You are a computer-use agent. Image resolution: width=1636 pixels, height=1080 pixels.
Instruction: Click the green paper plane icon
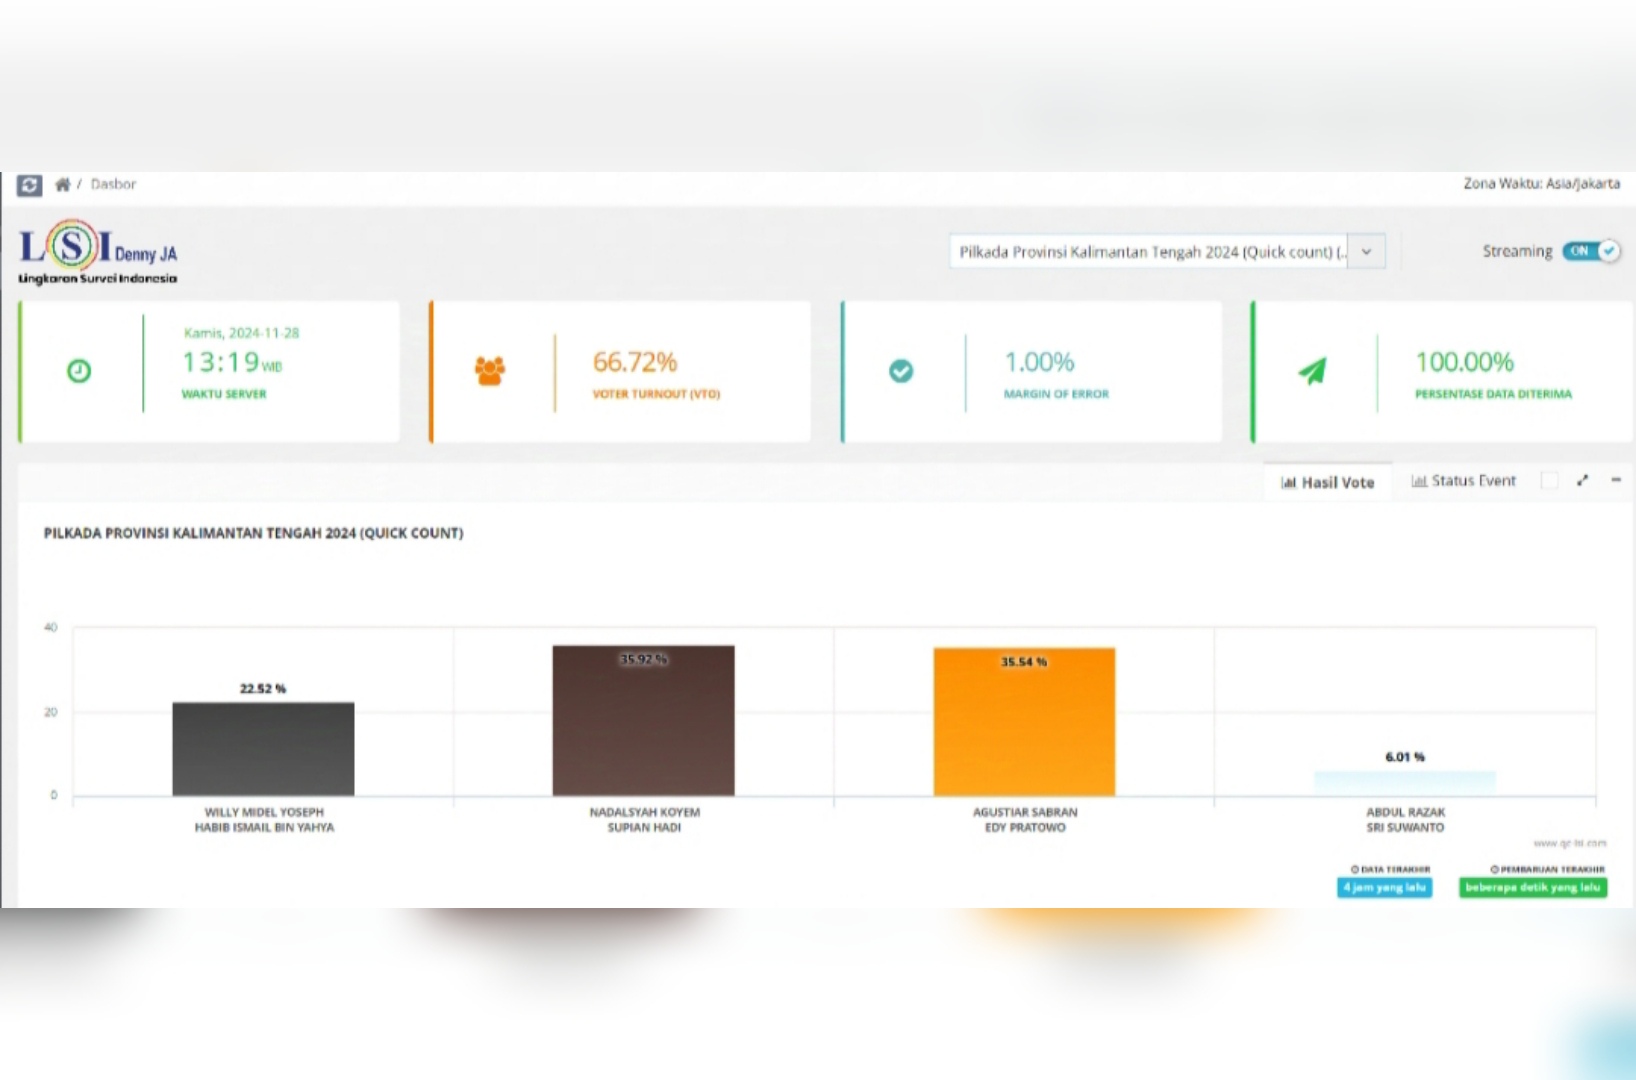[1312, 371]
